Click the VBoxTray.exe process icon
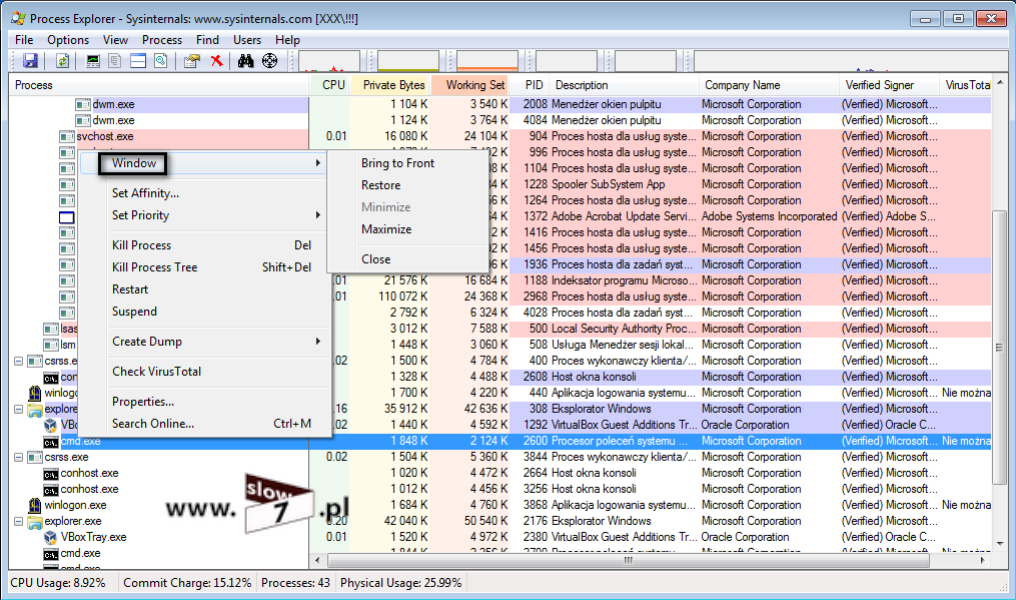The height and width of the screenshot is (600, 1016). [x=51, y=537]
